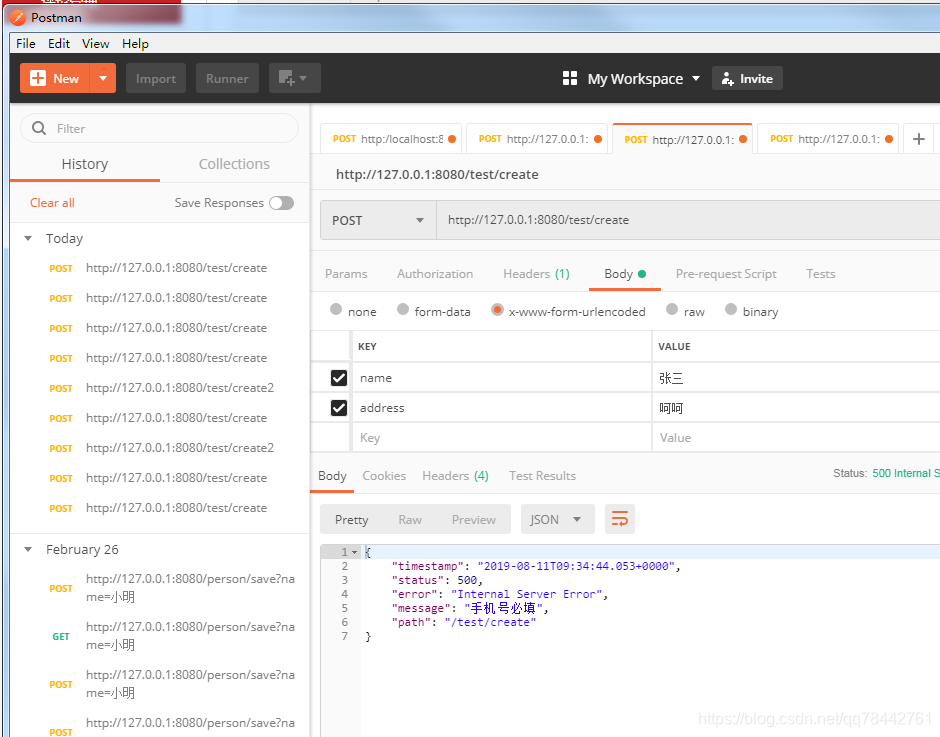Toggle text wrapping in the response viewer
940x737 pixels.
coord(617,519)
